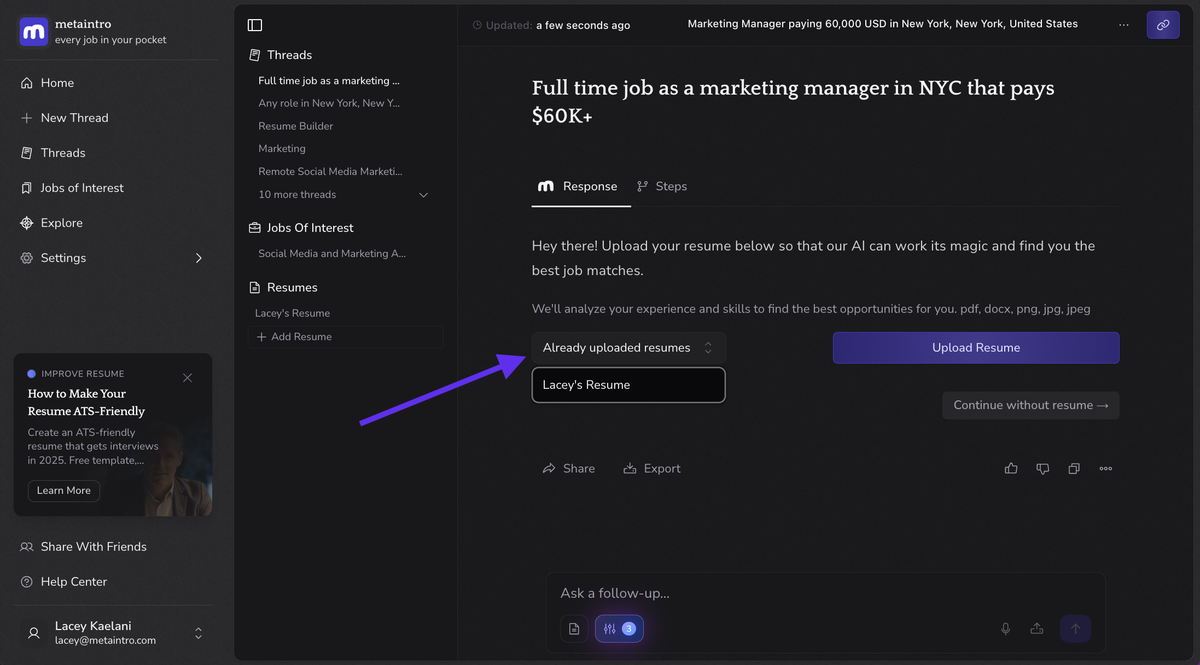1200x665 pixels.
Task: Click Continue without resume
Action: point(1030,405)
